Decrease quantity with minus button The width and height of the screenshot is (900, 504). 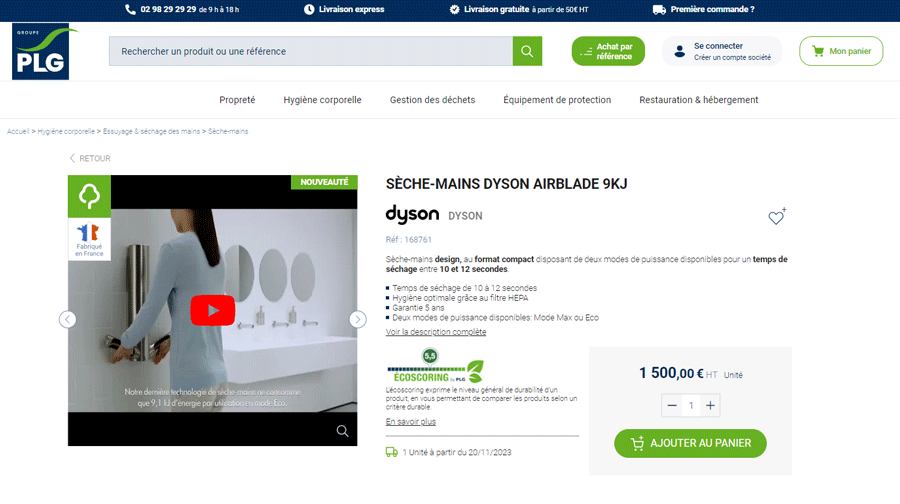[672, 406]
